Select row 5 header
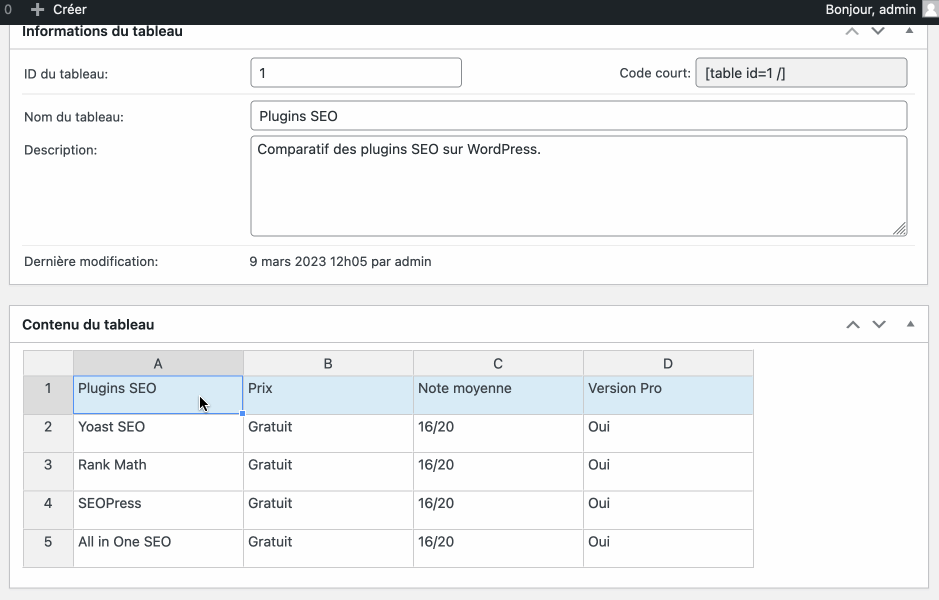 click(x=48, y=548)
